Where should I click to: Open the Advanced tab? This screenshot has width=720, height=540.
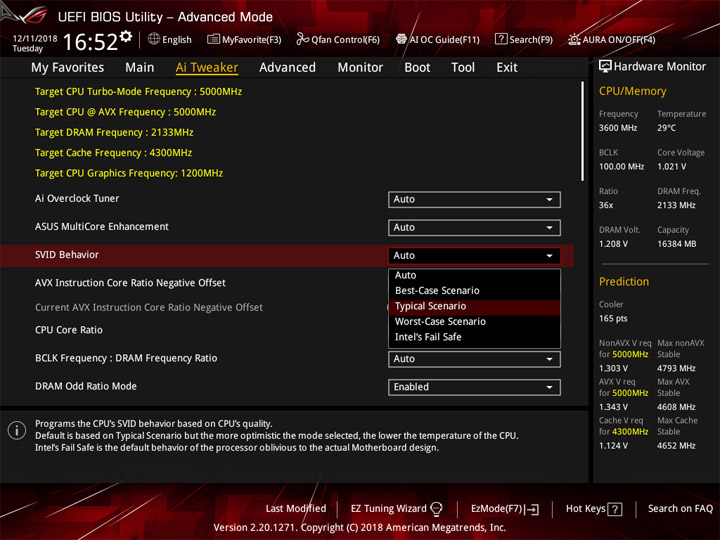(287, 68)
